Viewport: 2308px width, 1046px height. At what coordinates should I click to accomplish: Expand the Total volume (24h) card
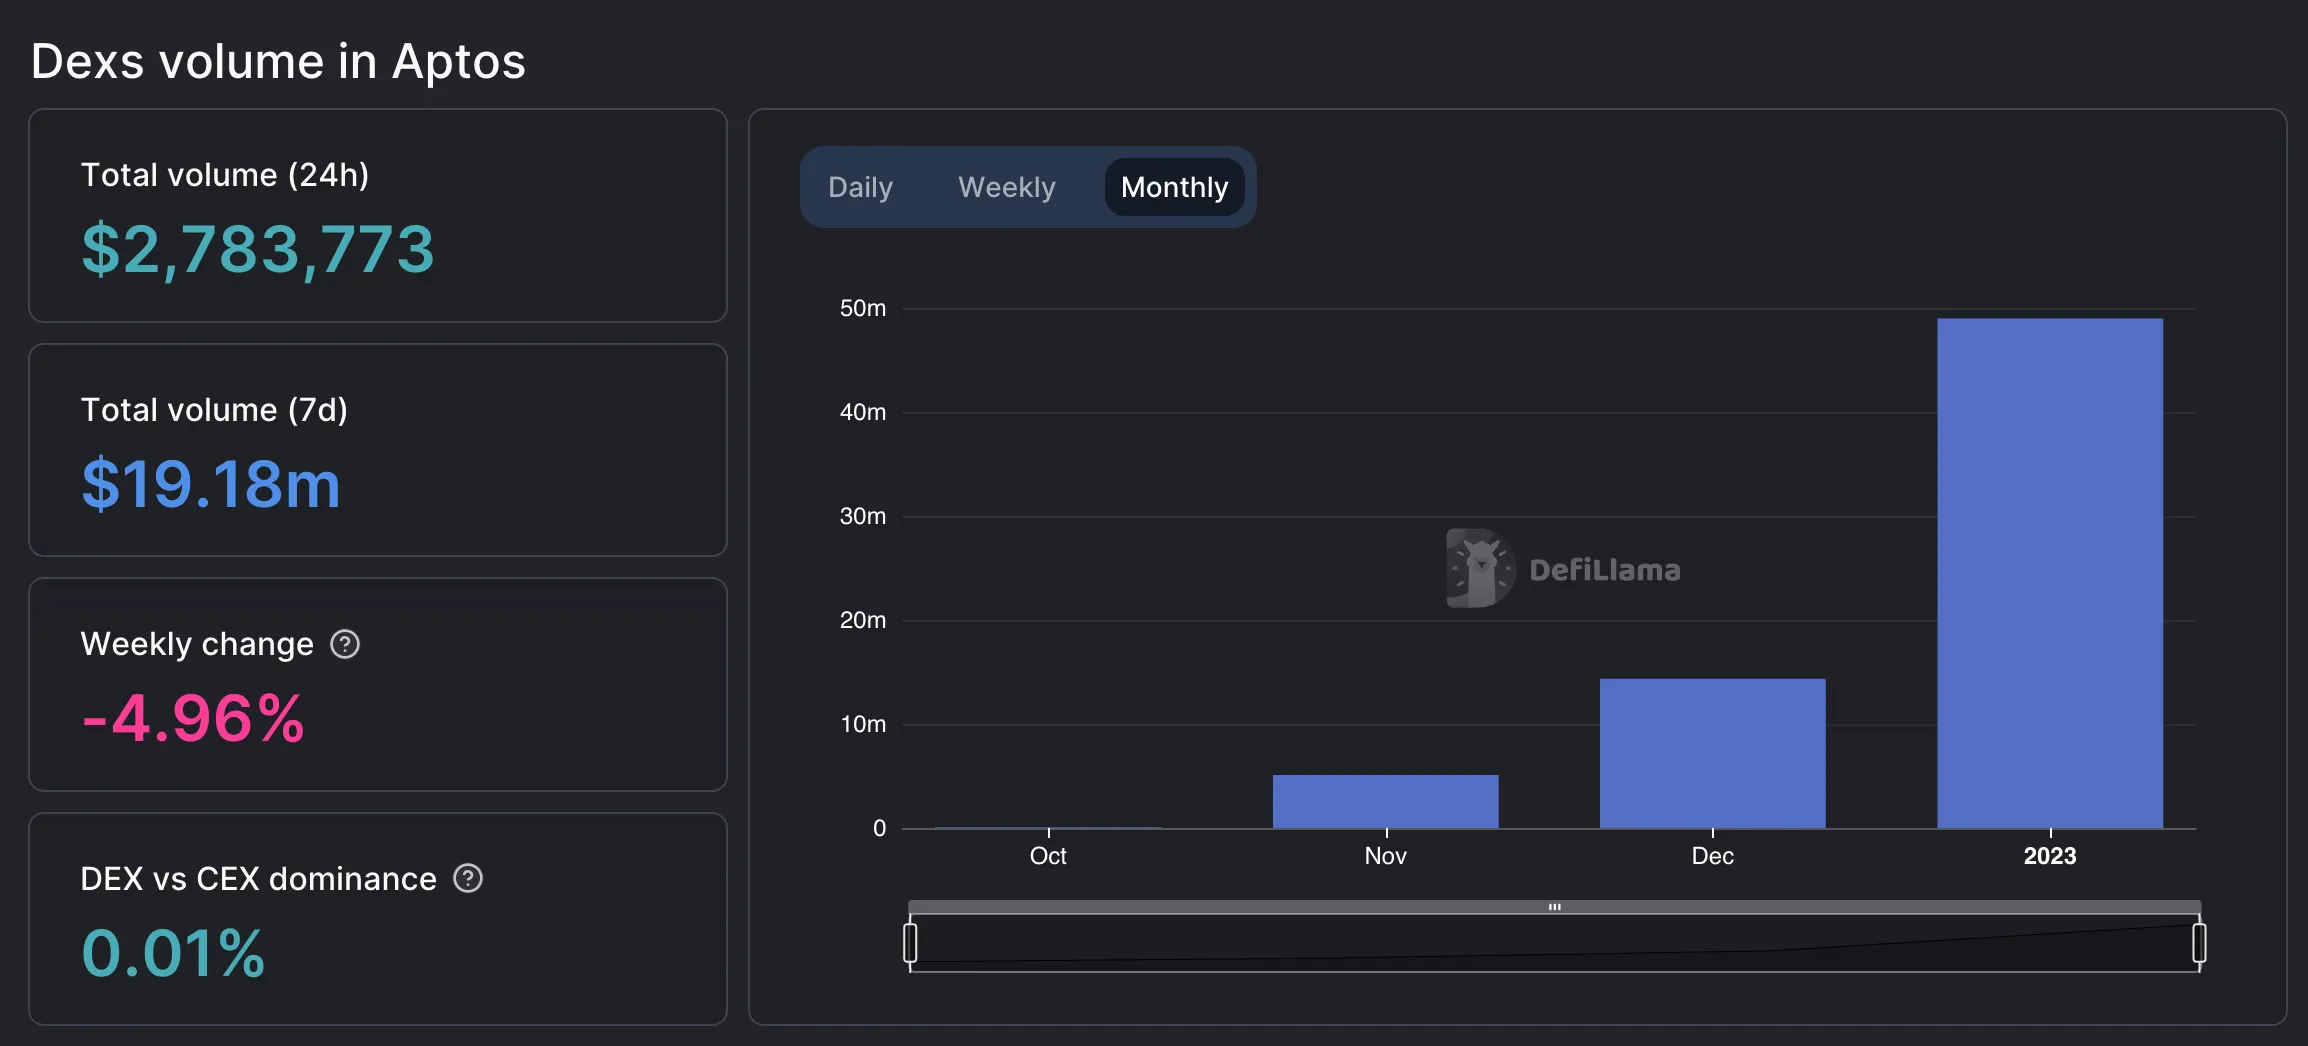point(378,217)
